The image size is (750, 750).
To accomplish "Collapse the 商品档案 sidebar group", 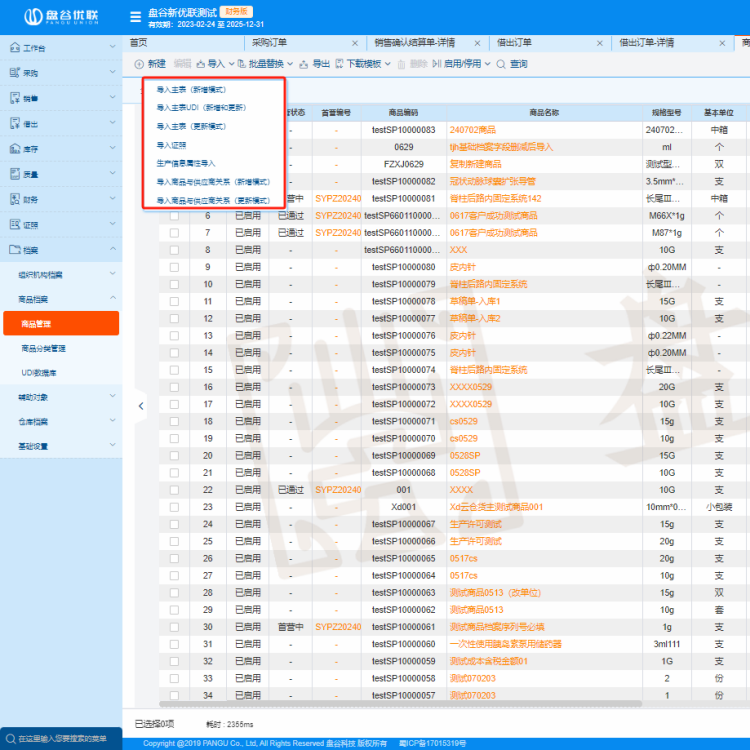I will pos(113,298).
